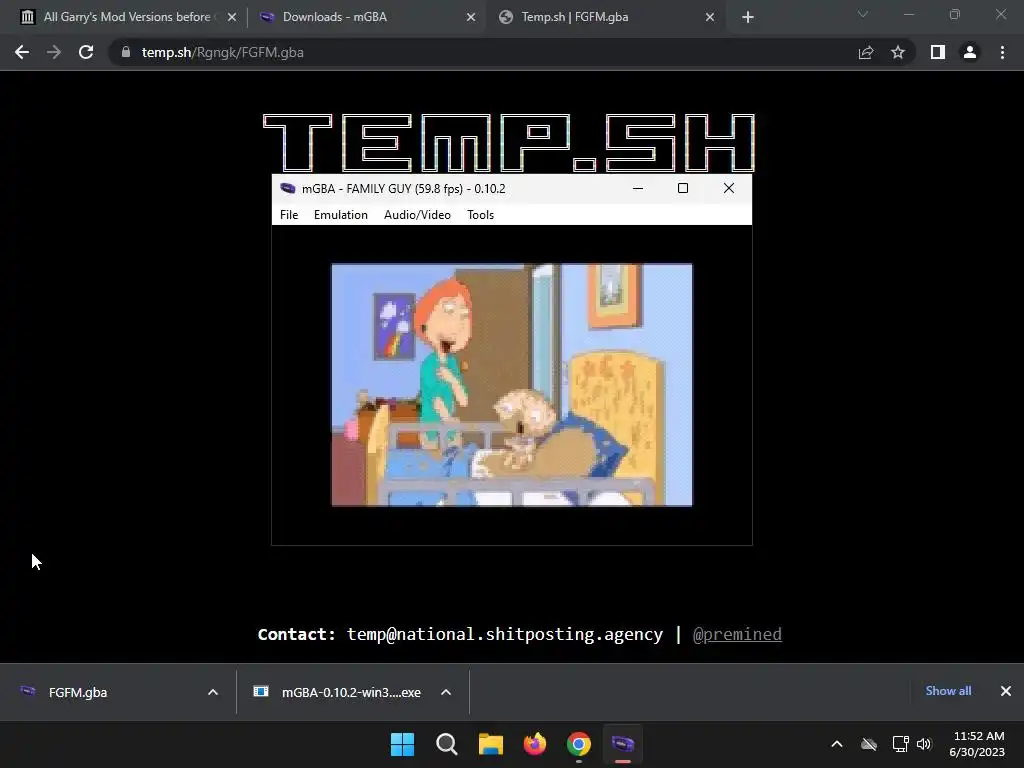Open the volume speaker control
The width and height of the screenshot is (1024, 768).
924,744
